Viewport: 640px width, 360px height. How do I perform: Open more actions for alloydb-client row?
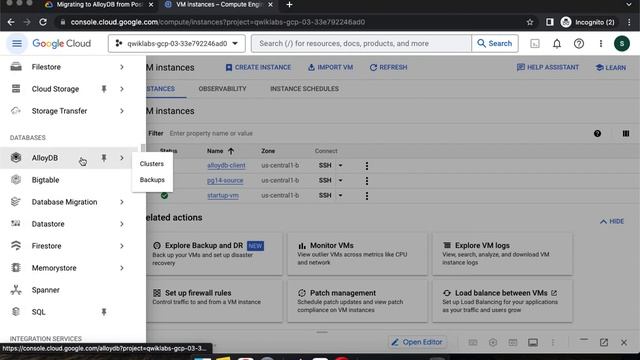click(x=367, y=166)
